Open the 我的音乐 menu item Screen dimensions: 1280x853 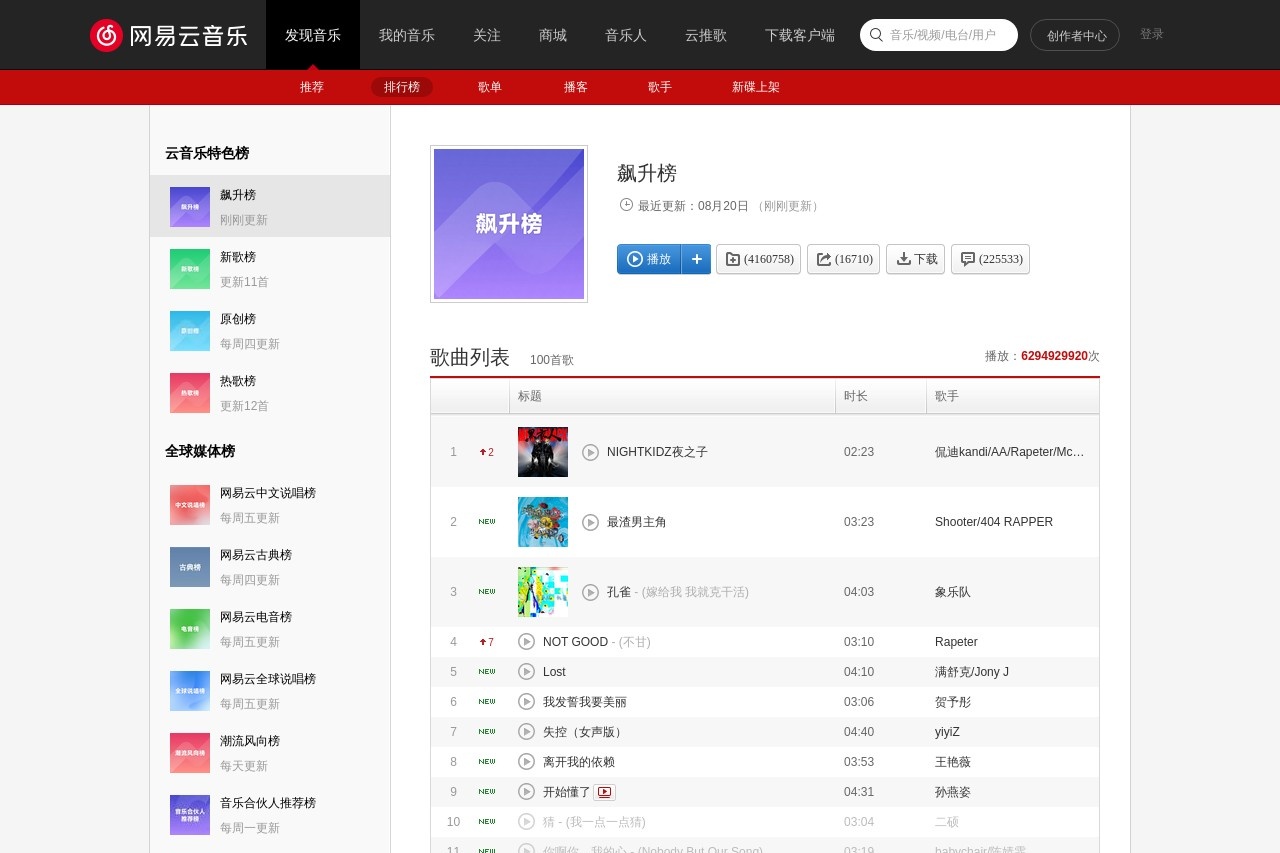coord(406,35)
